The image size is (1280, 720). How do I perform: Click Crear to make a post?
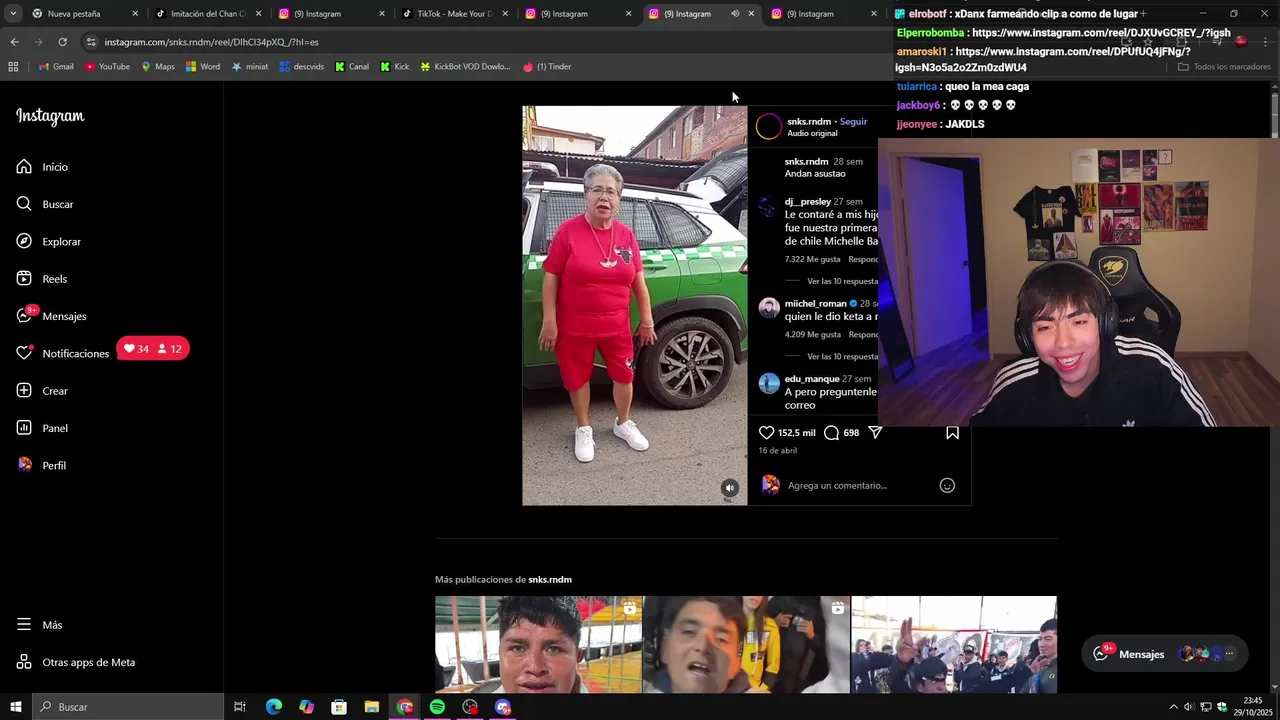click(x=42, y=391)
